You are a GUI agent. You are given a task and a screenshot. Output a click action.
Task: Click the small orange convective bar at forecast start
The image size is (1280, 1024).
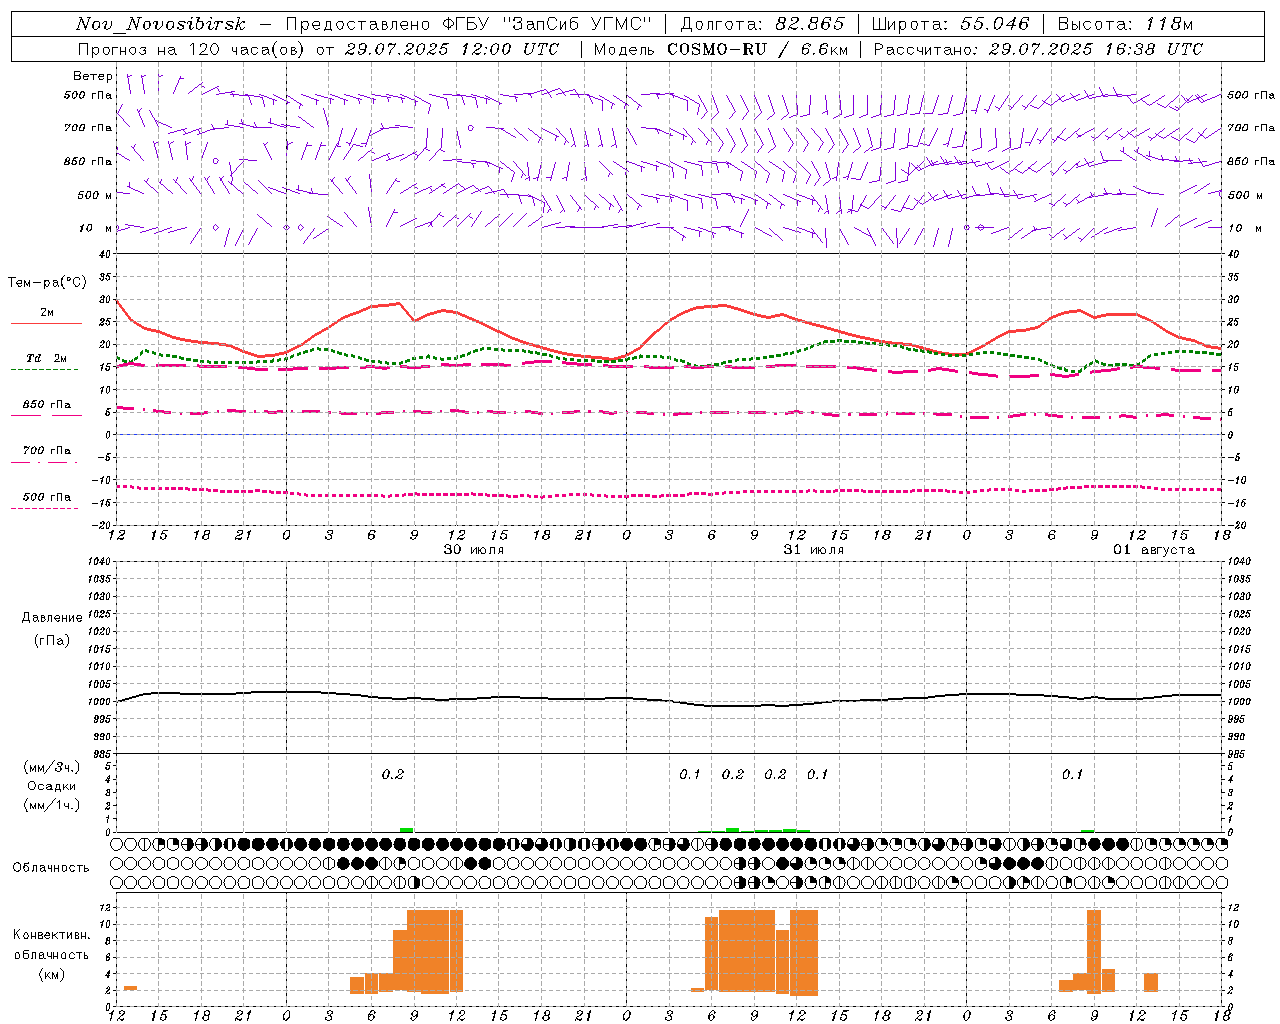(x=130, y=988)
